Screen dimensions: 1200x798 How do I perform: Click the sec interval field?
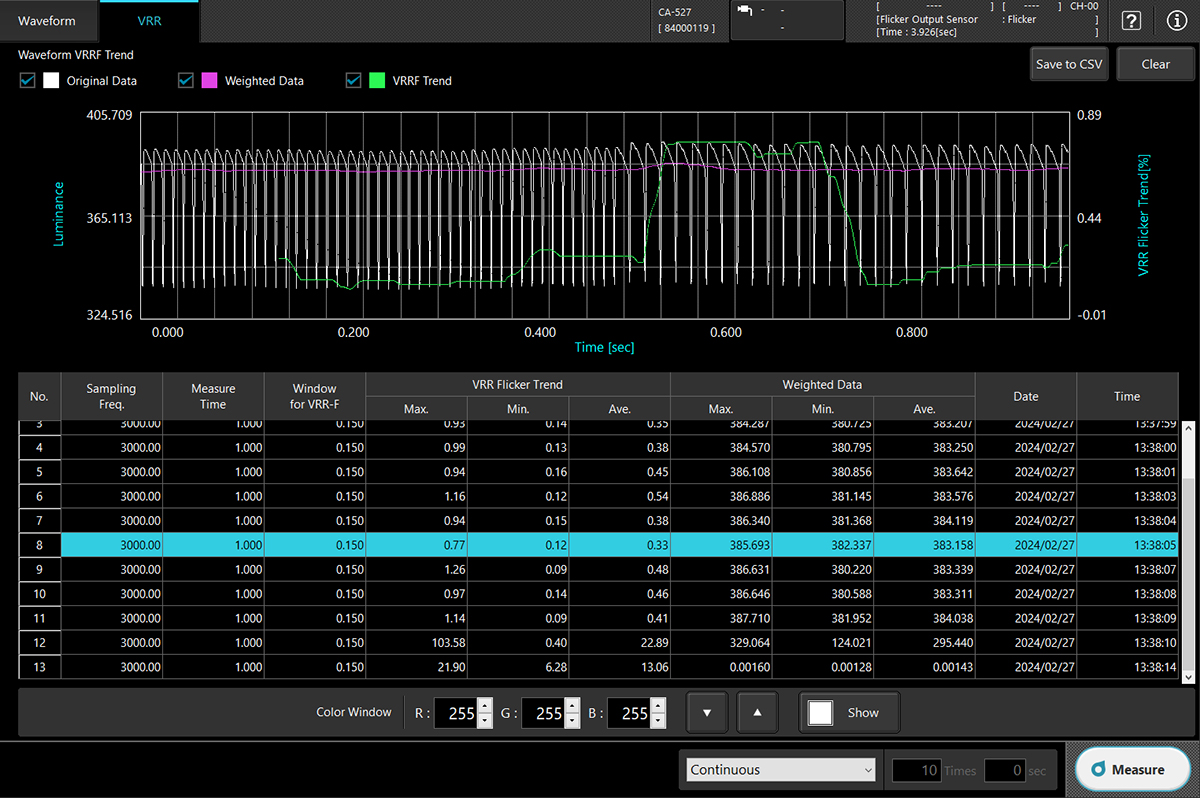point(1007,770)
